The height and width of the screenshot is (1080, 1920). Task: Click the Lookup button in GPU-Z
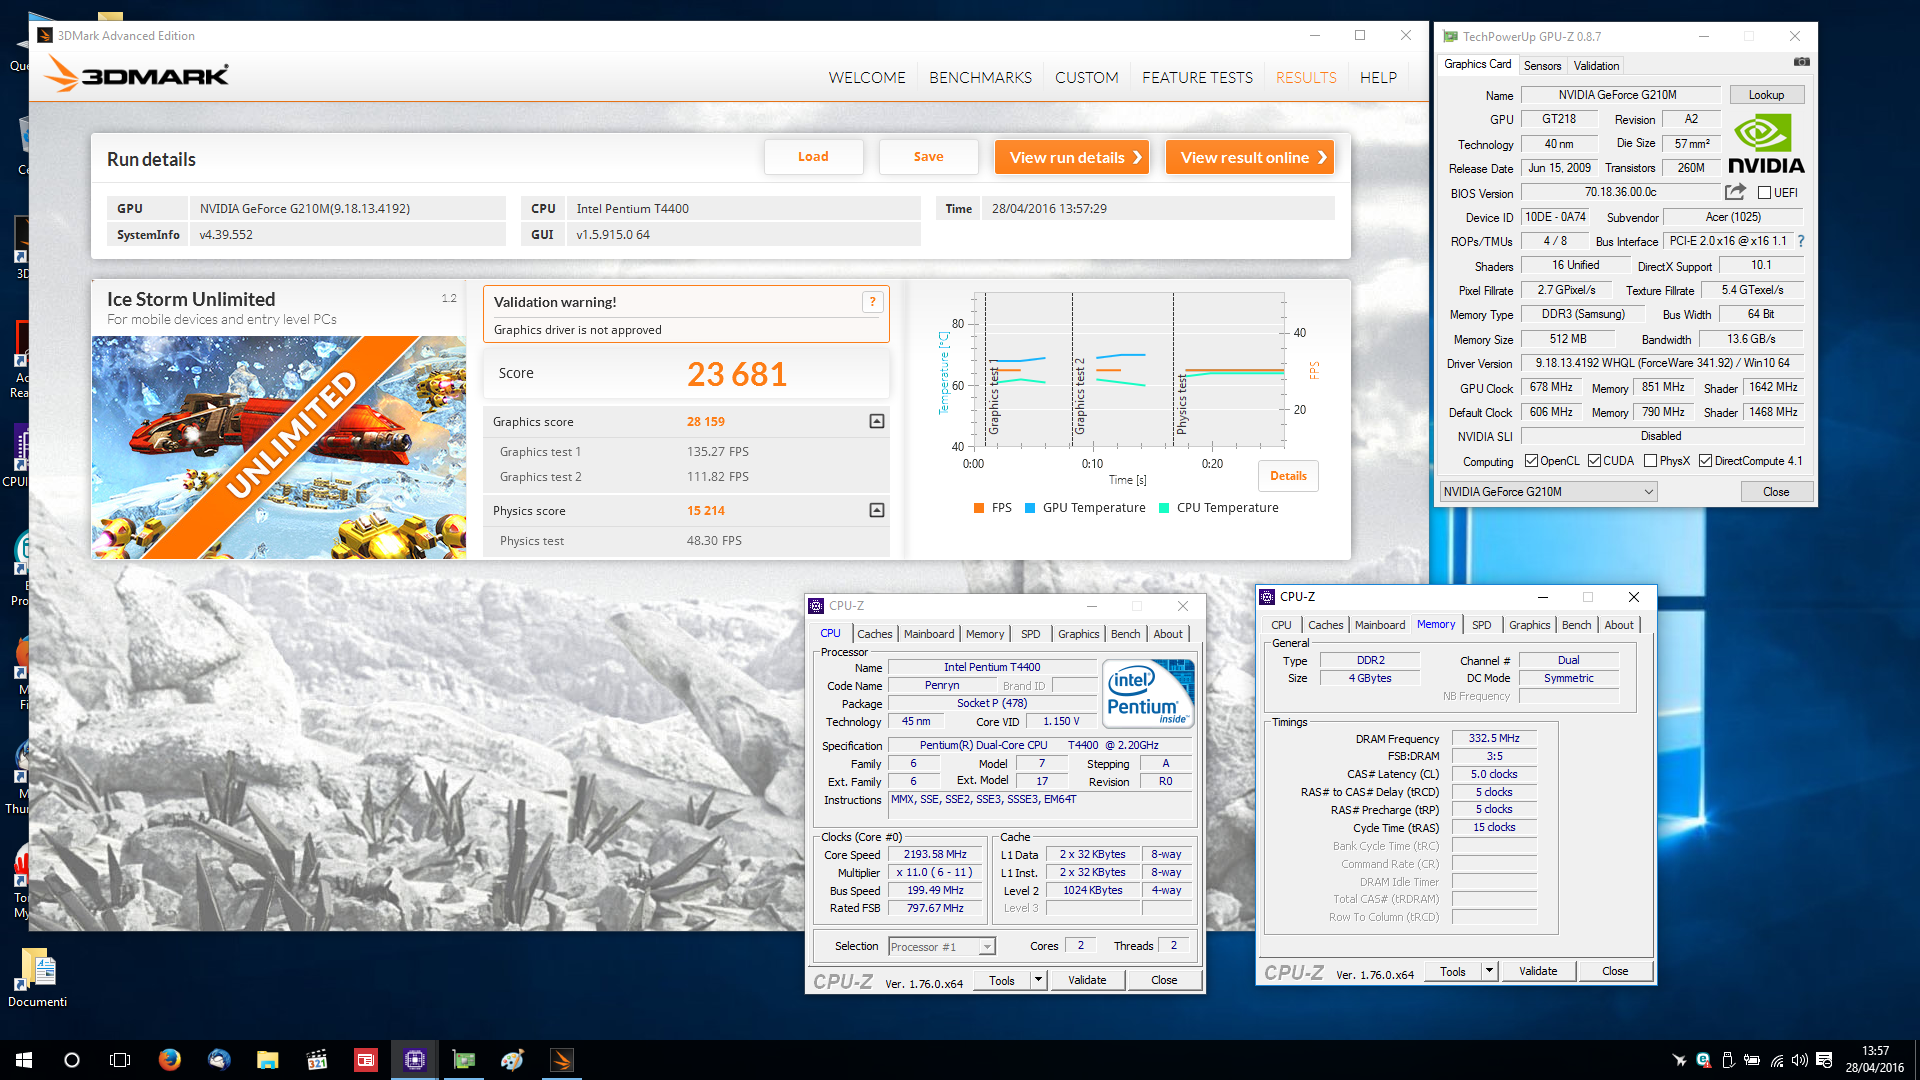coord(1766,95)
